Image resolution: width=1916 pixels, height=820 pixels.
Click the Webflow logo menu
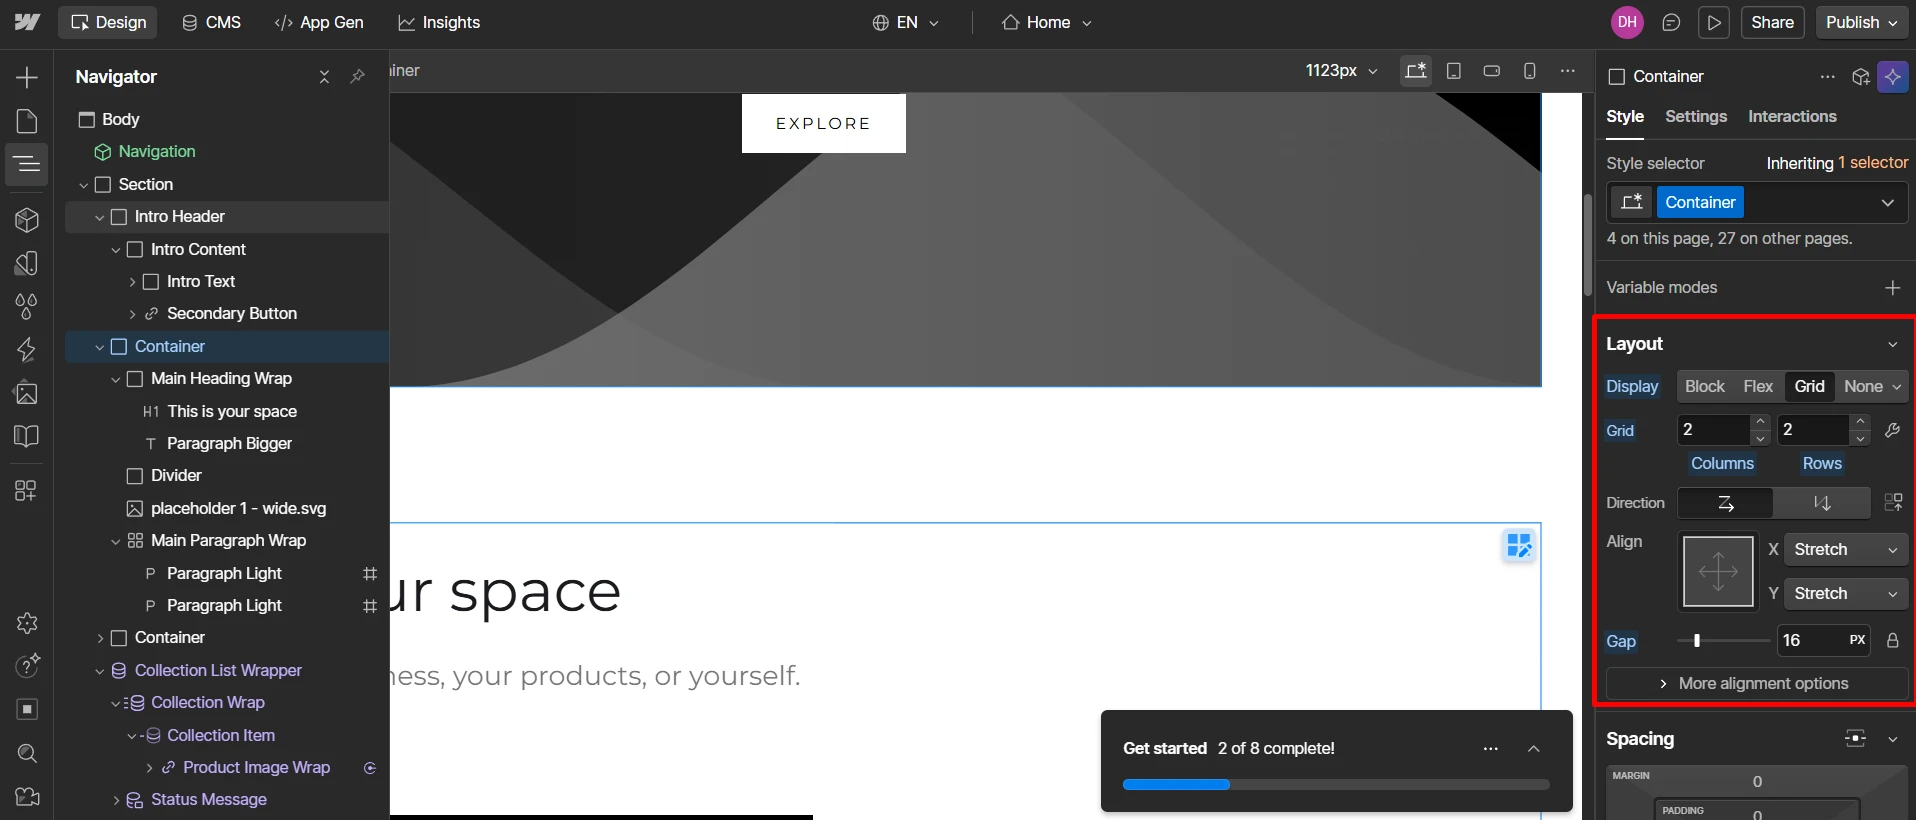click(x=27, y=22)
